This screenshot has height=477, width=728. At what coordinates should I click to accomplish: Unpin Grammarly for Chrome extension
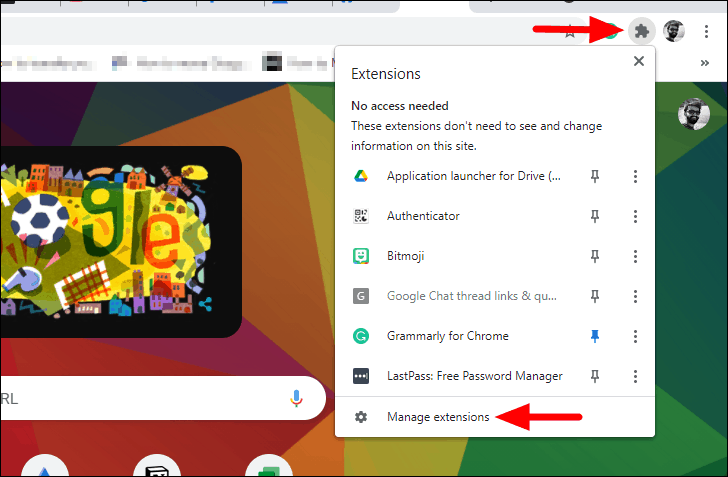pyautogui.click(x=595, y=336)
